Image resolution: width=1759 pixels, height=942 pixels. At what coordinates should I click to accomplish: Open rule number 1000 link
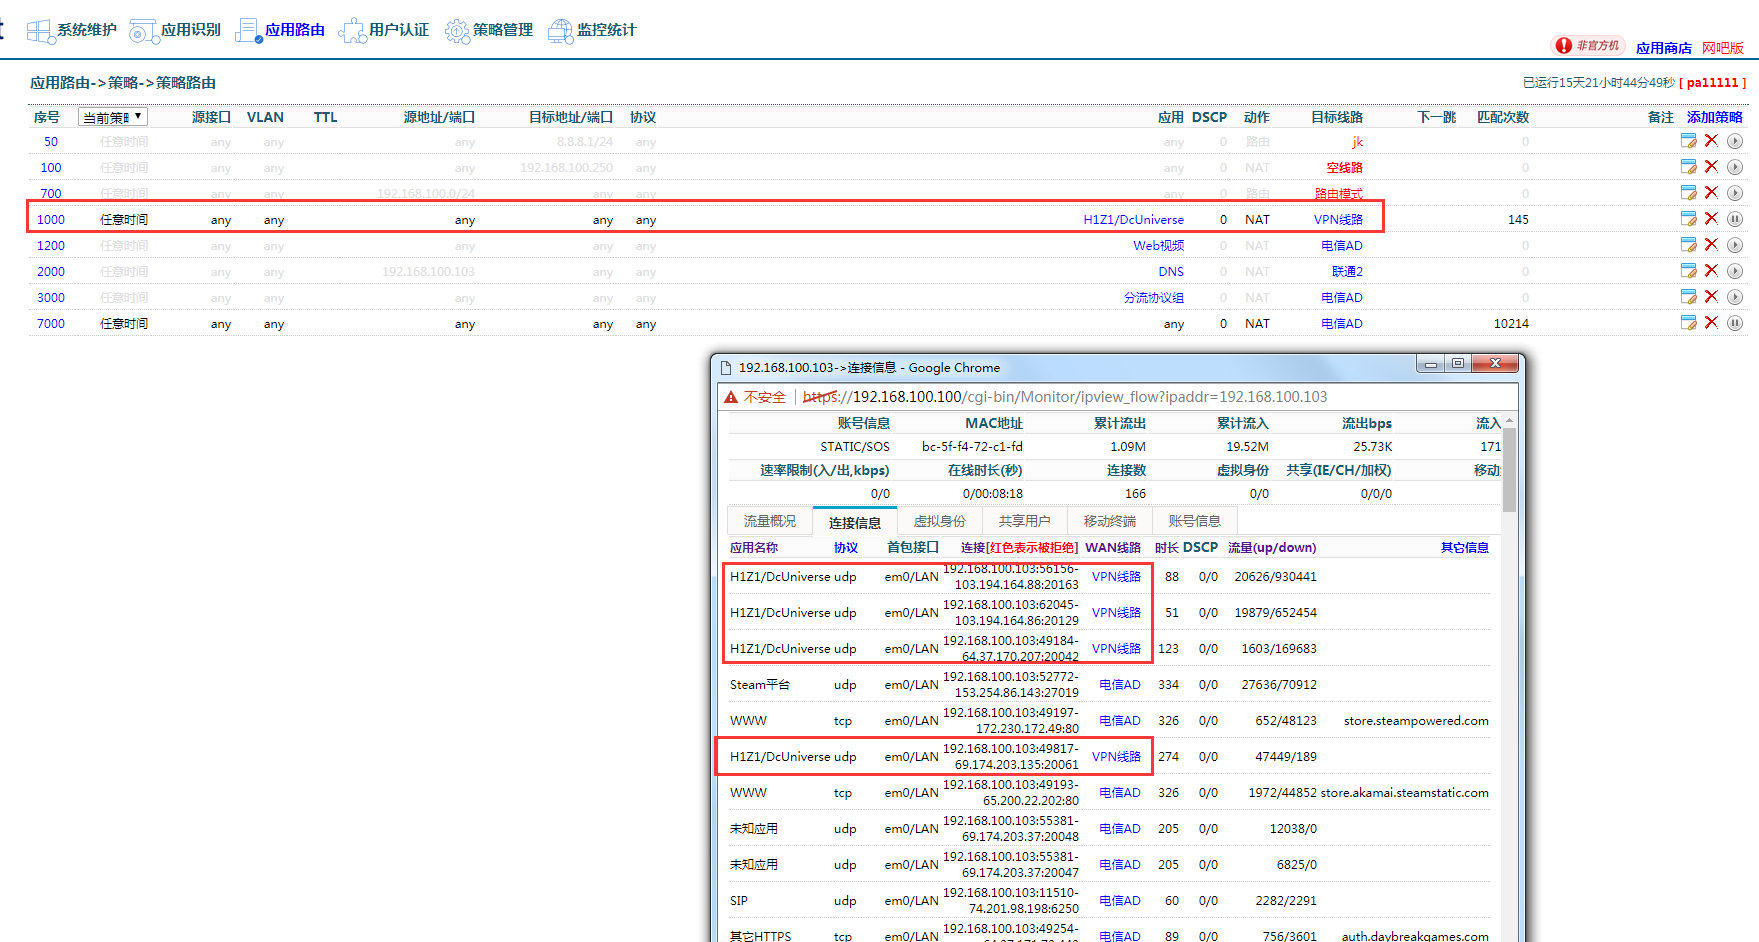tap(51, 220)
